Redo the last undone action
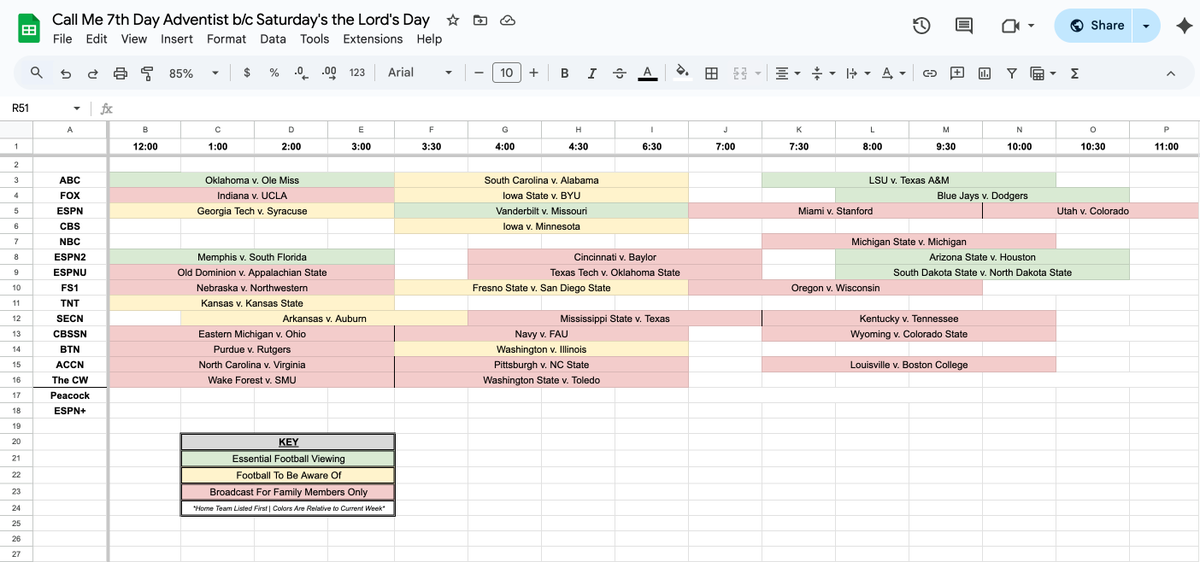1200x562 pixels. (93, 72)
